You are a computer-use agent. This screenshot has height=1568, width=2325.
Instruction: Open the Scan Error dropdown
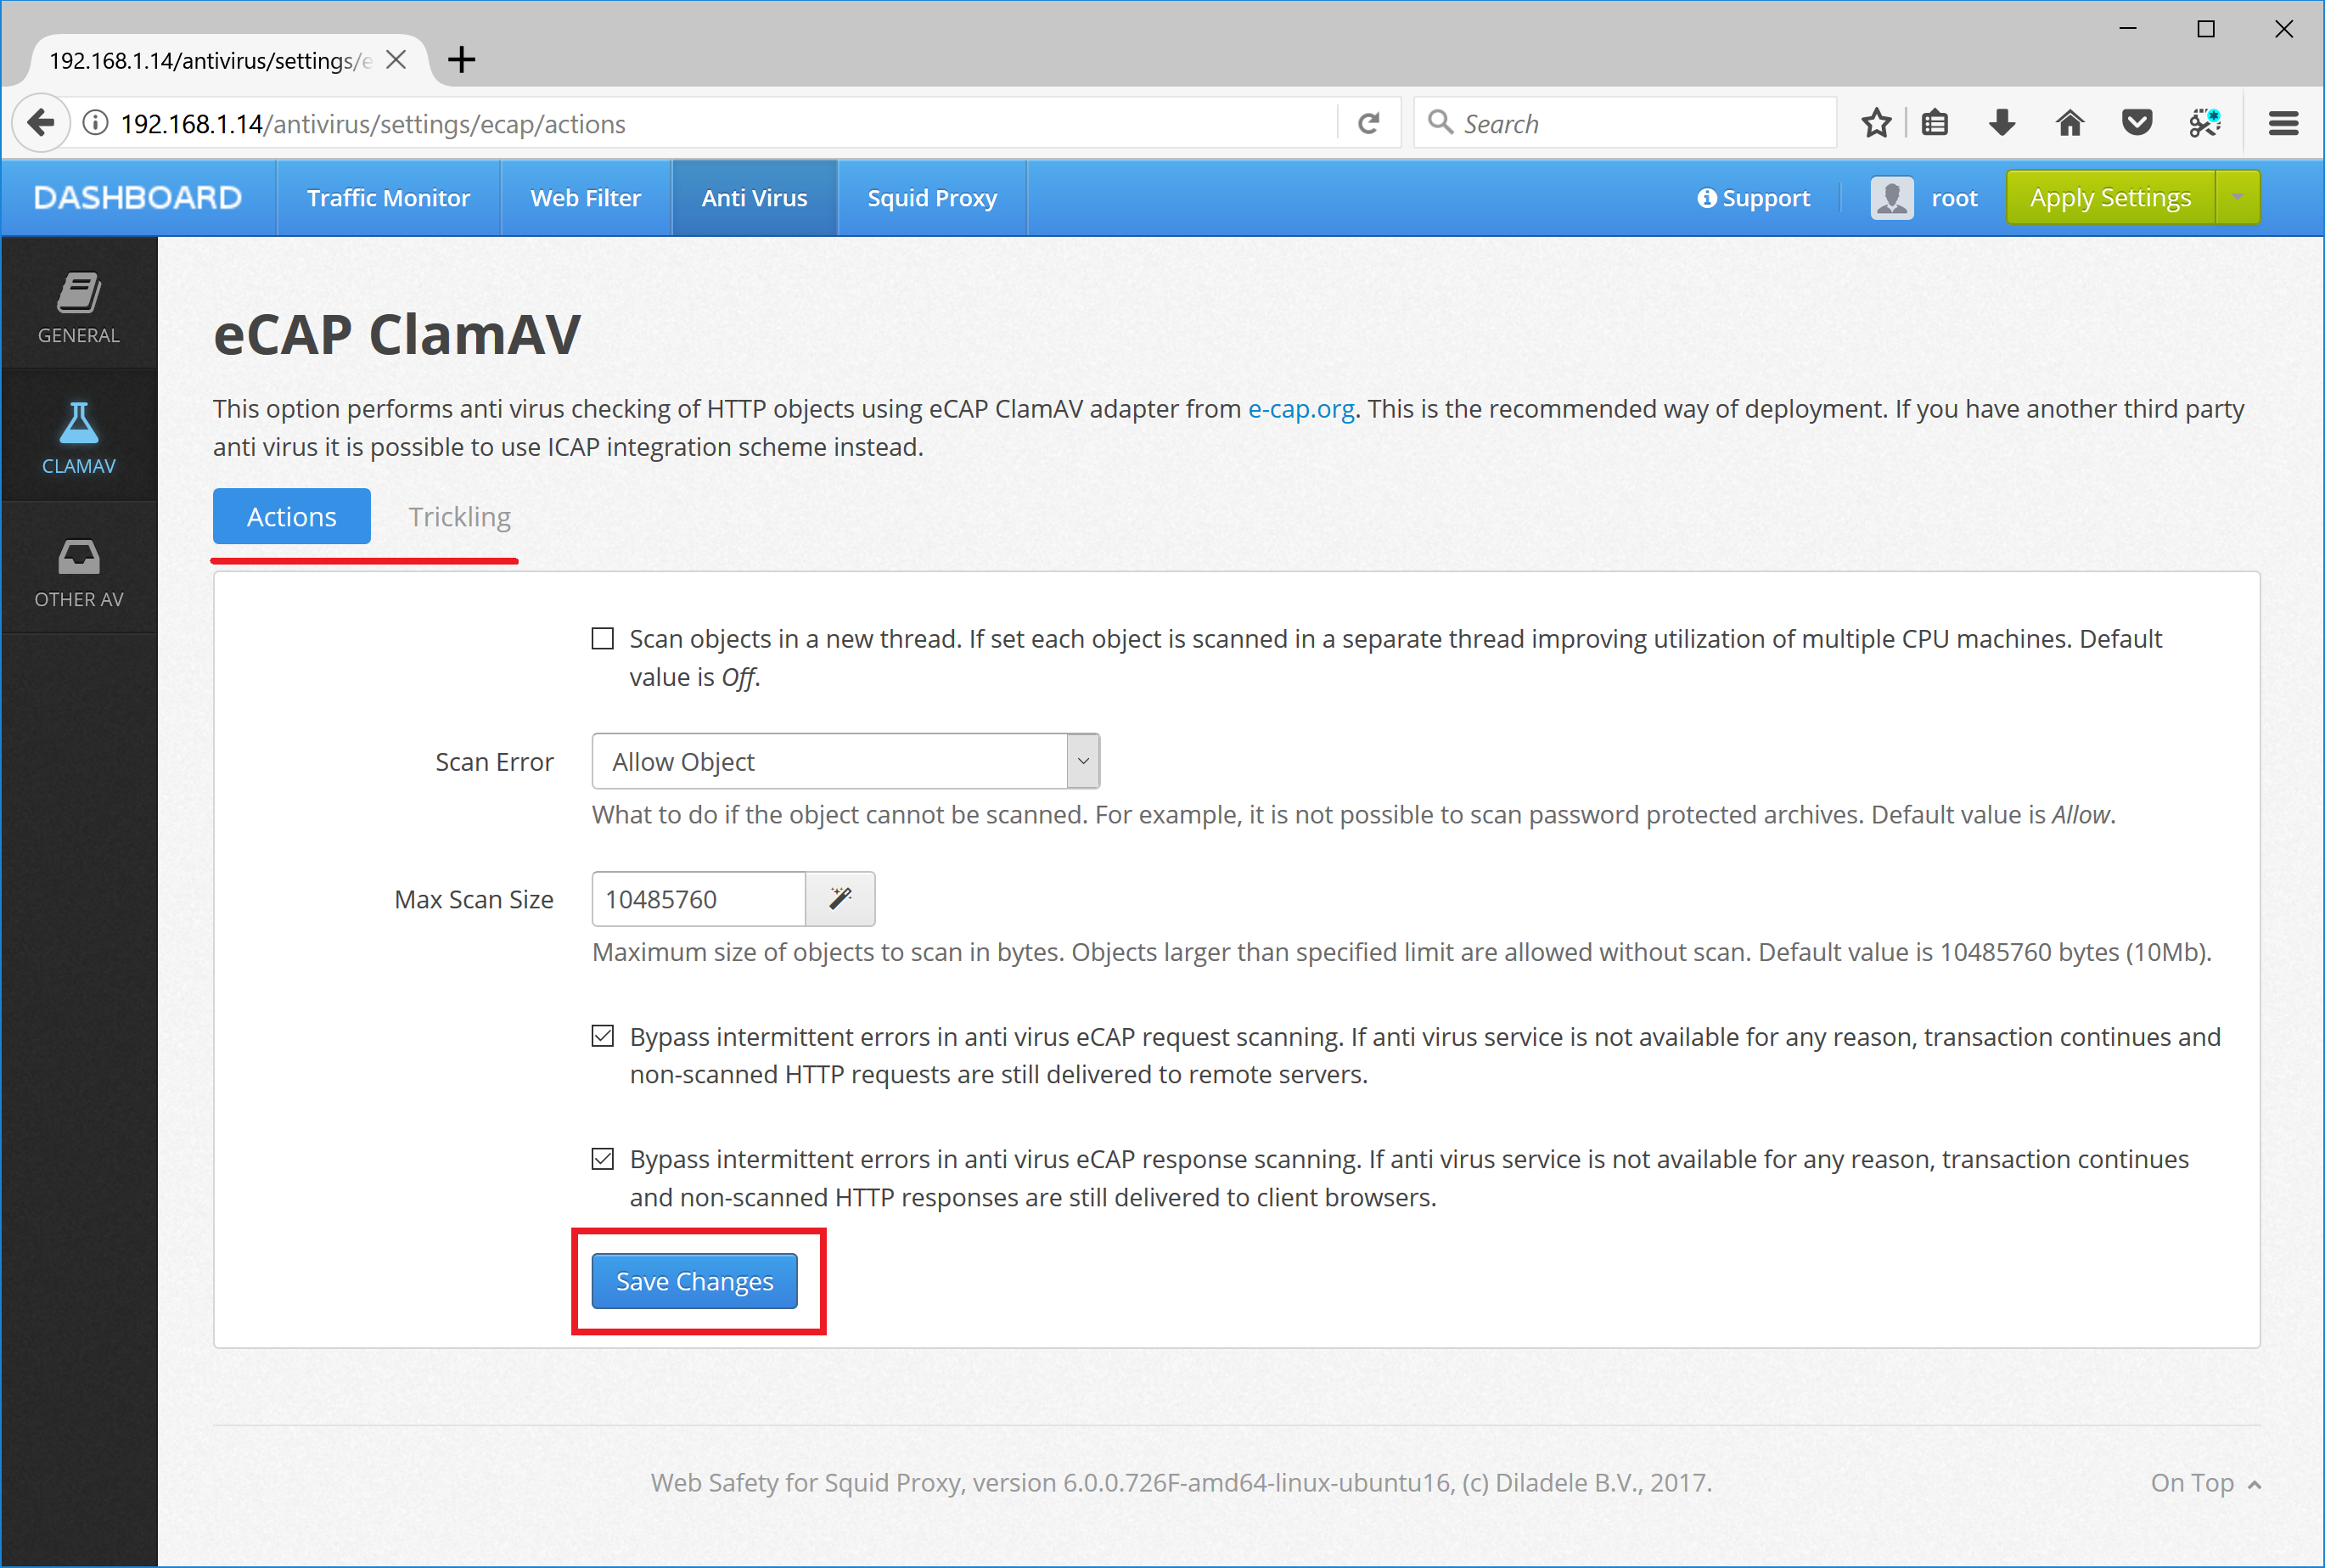(x=846, y=762)
